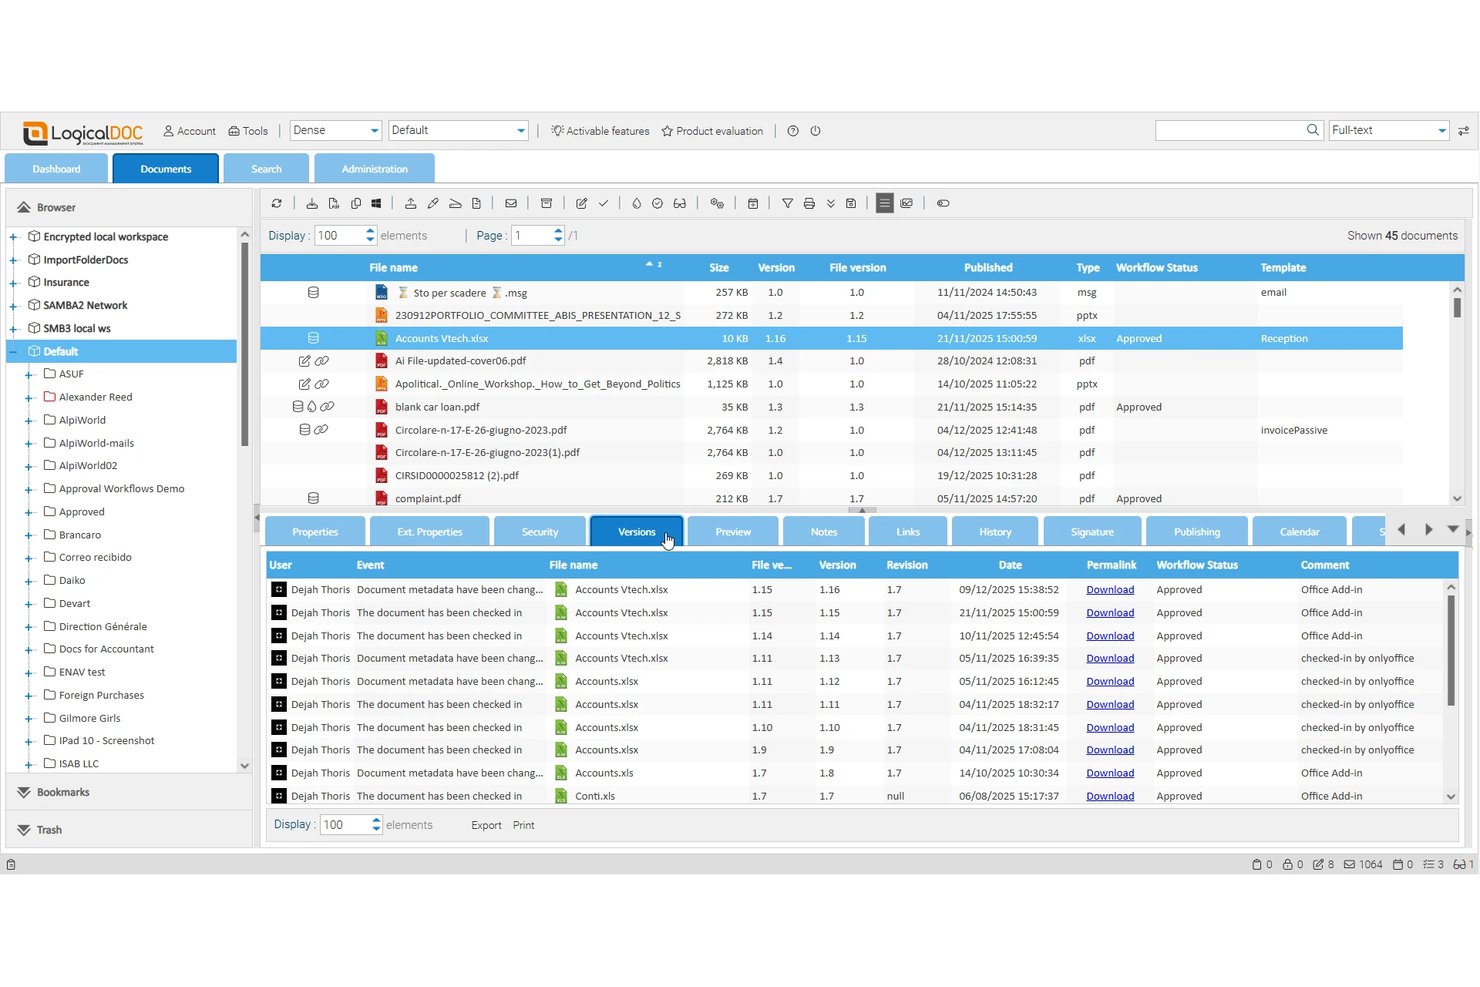Expand the Encrypted local workspace node
This screenshot has height=987, width=1480.
click(14, 237)
